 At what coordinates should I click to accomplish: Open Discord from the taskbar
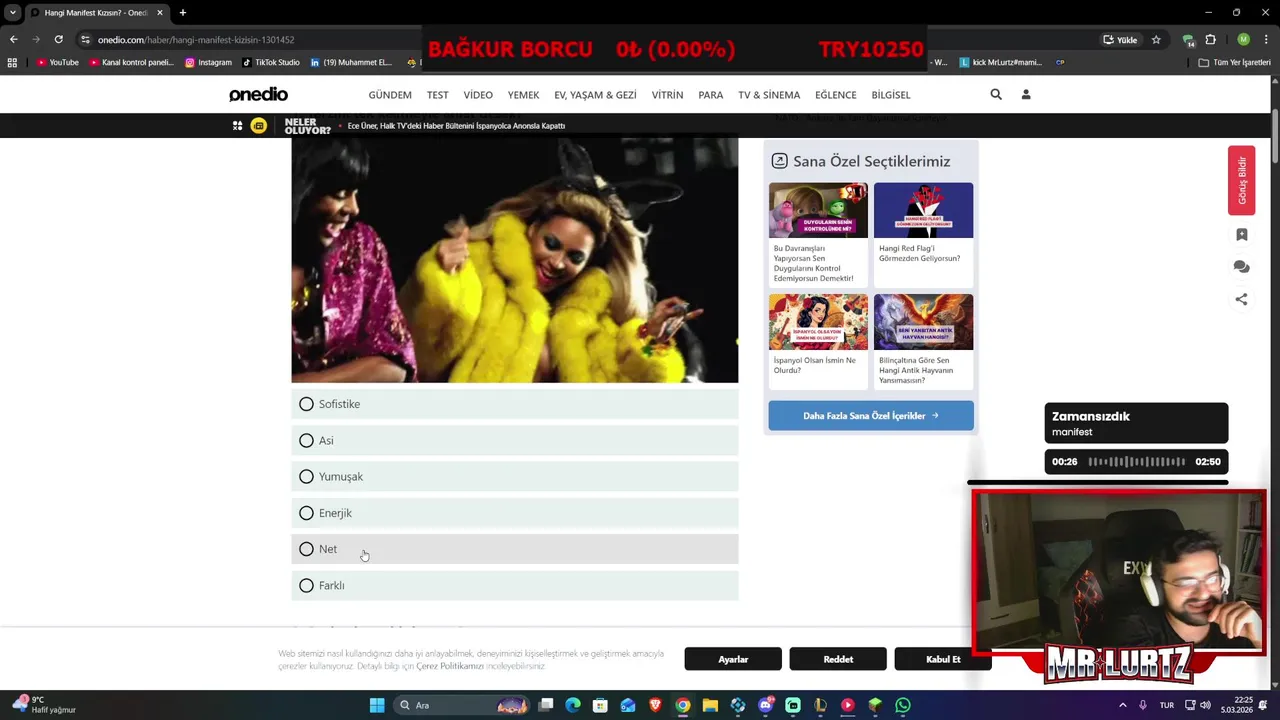point(766,705)
